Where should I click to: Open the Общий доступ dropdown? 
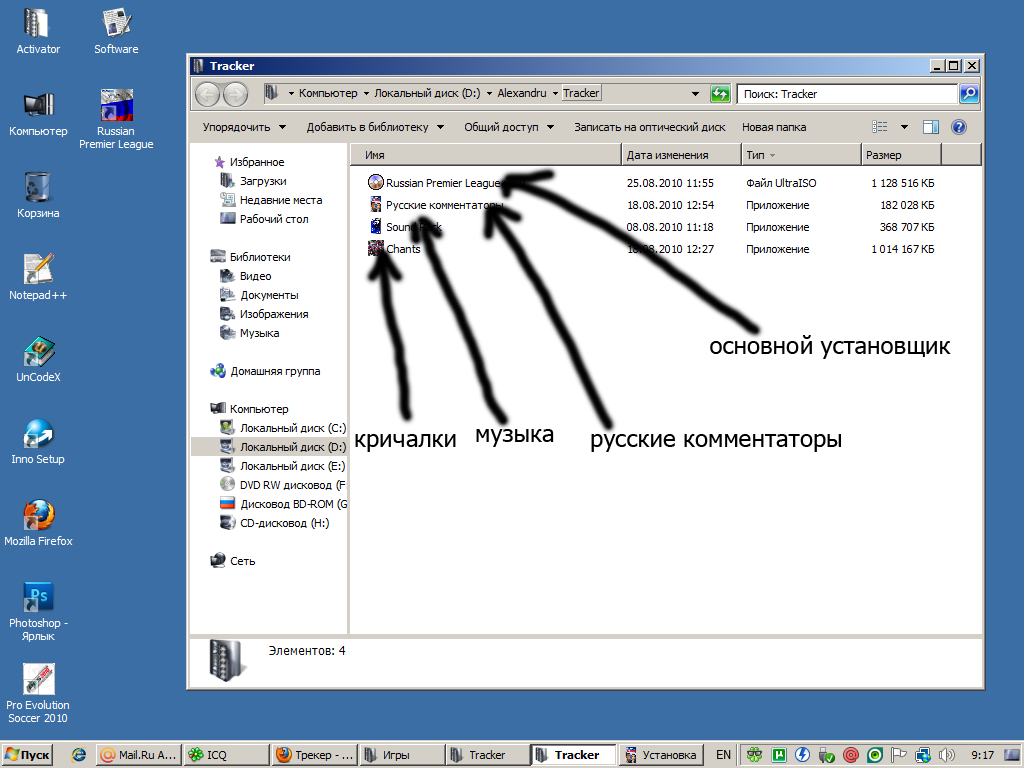coord(509,127)
